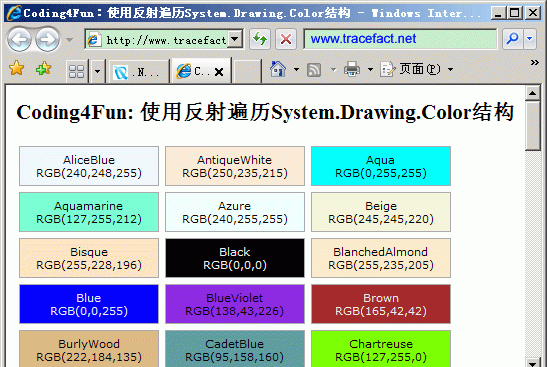Open the 页面(P) Page menu

pyautogui.click(x=417, y=69)
